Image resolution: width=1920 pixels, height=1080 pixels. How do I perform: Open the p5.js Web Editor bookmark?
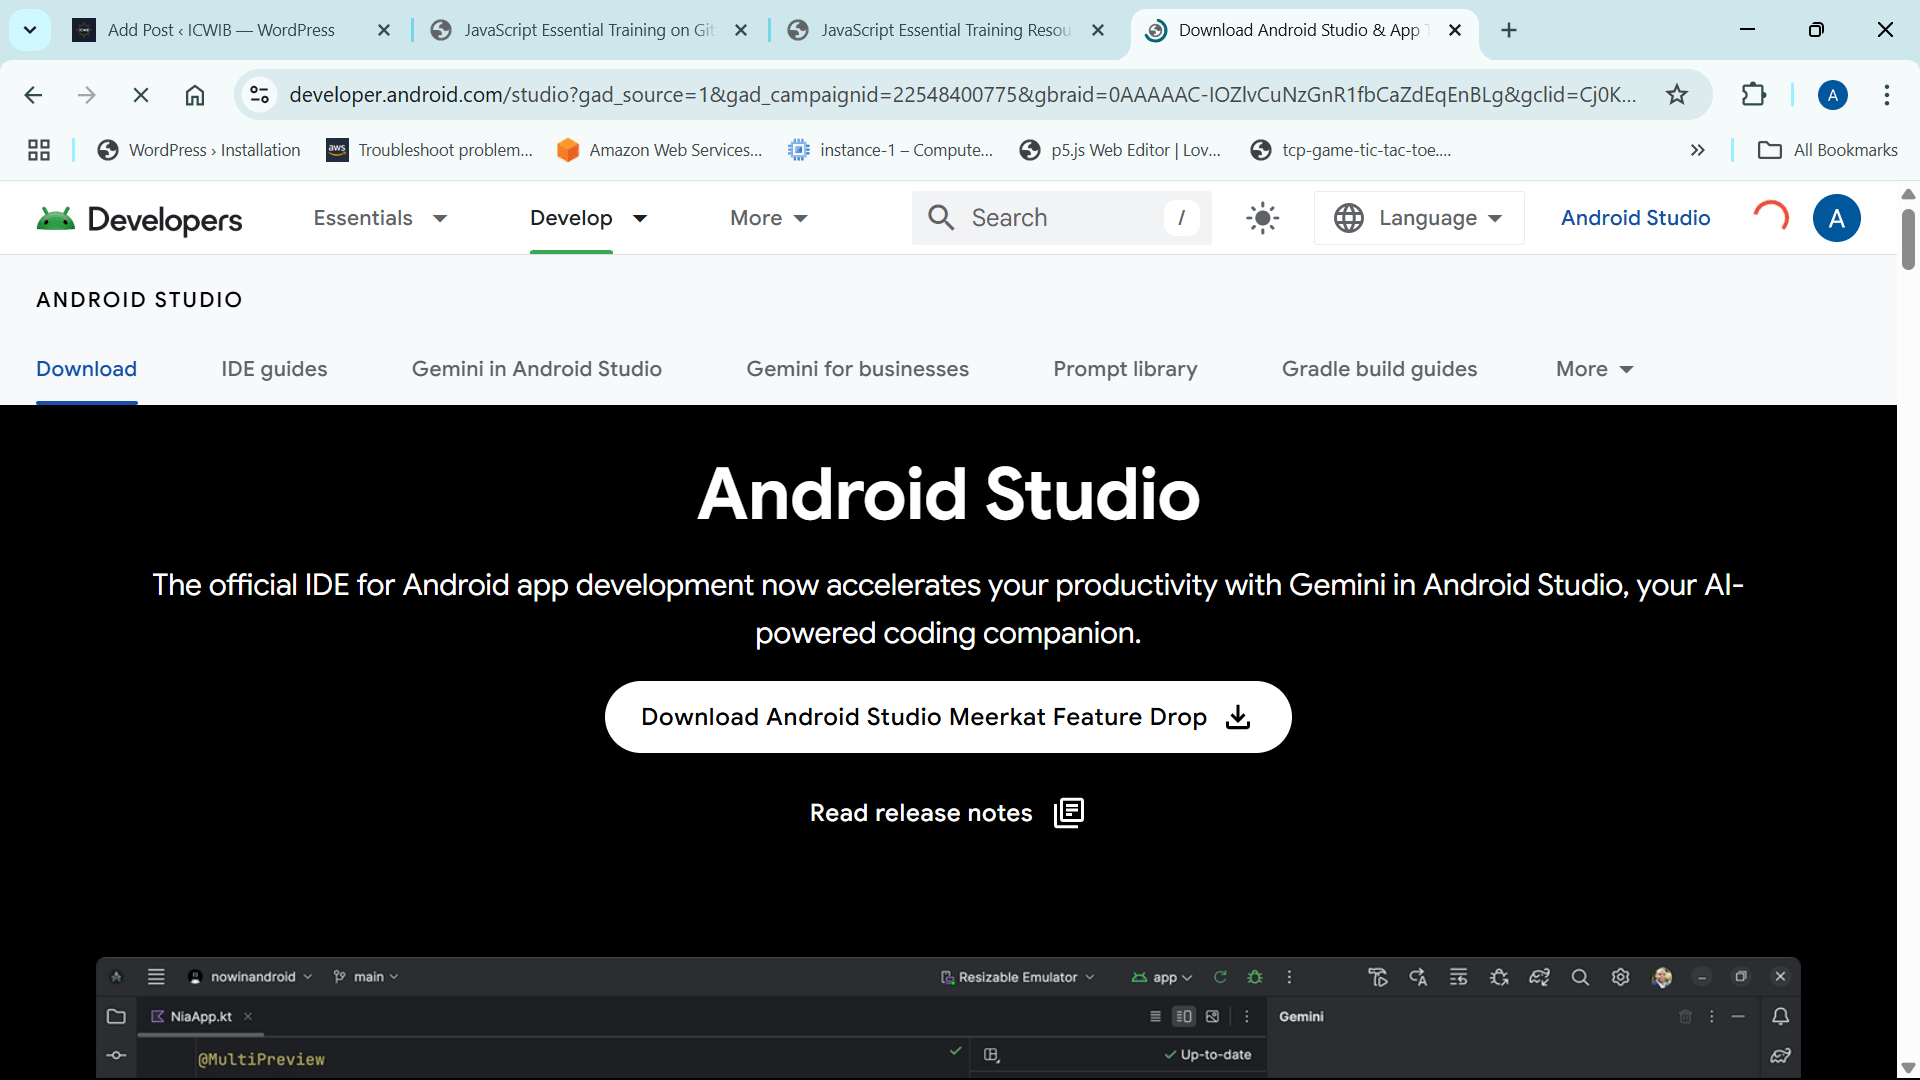[x=1120, y=150]
